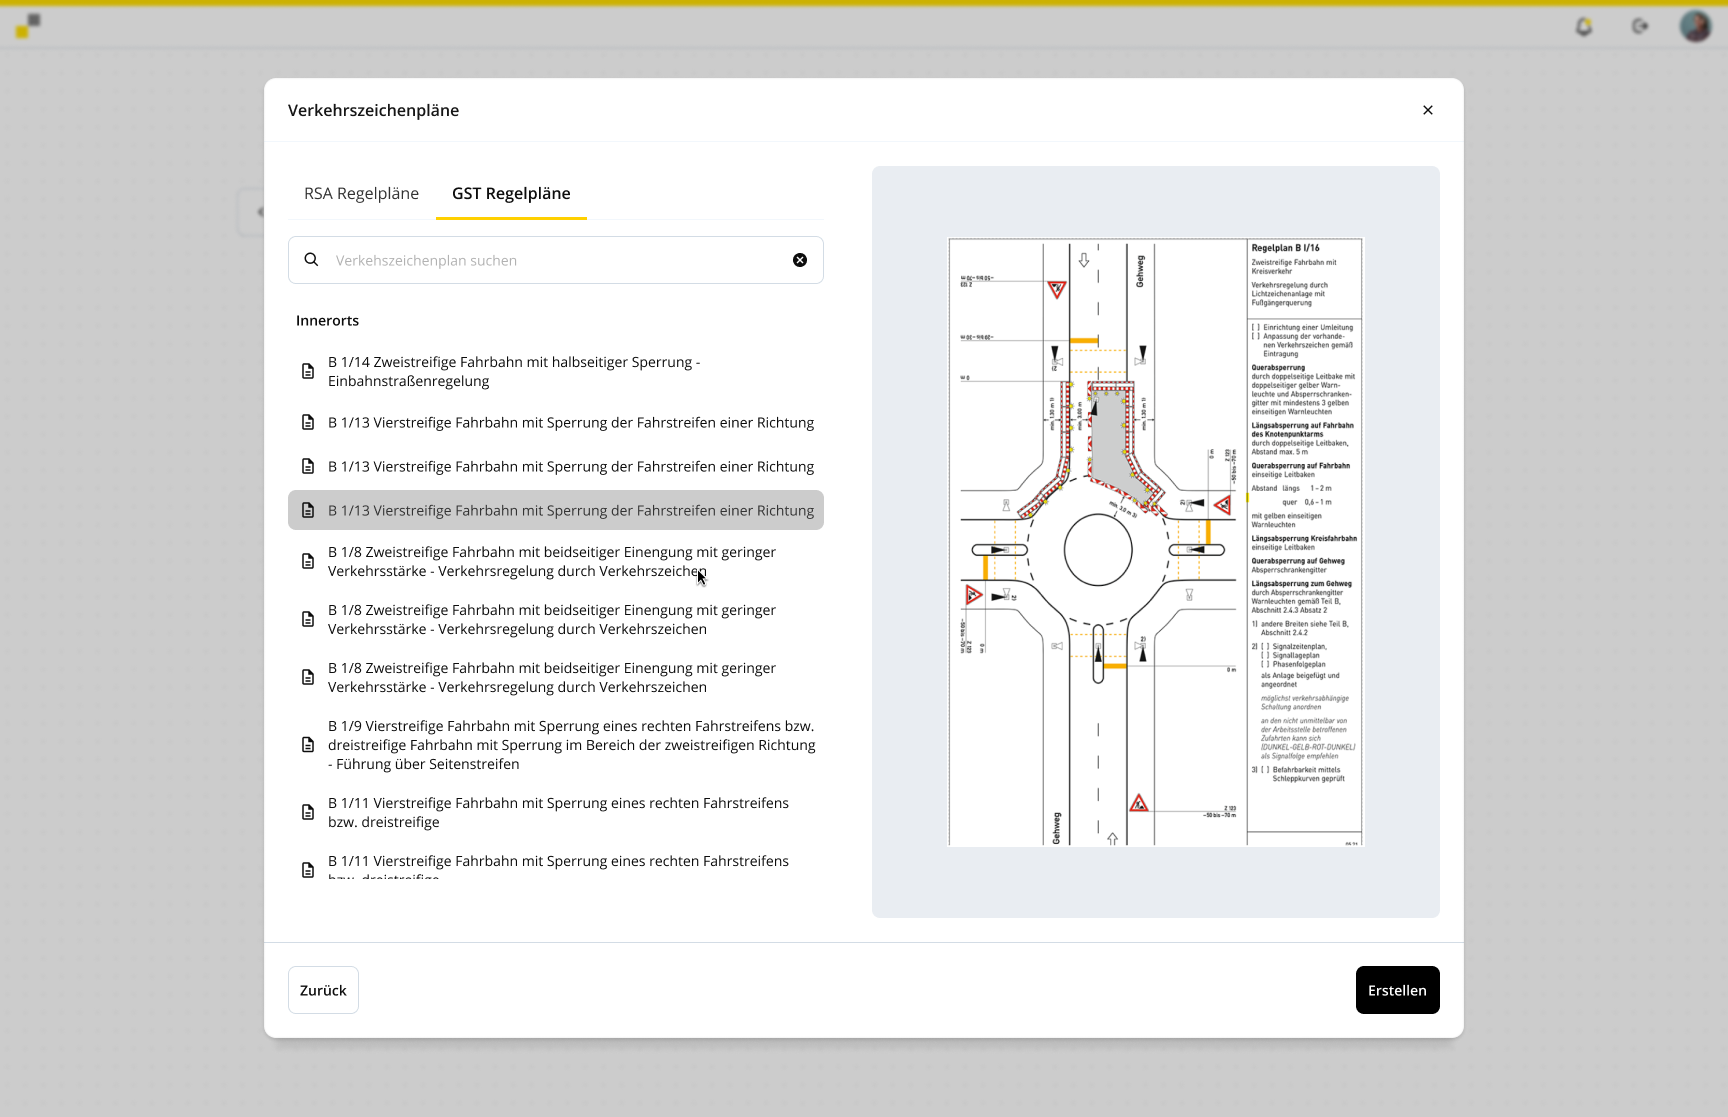Open the user profile avatar
The width and height of the screenshot is (1728, 1117).
(1696, 26)
